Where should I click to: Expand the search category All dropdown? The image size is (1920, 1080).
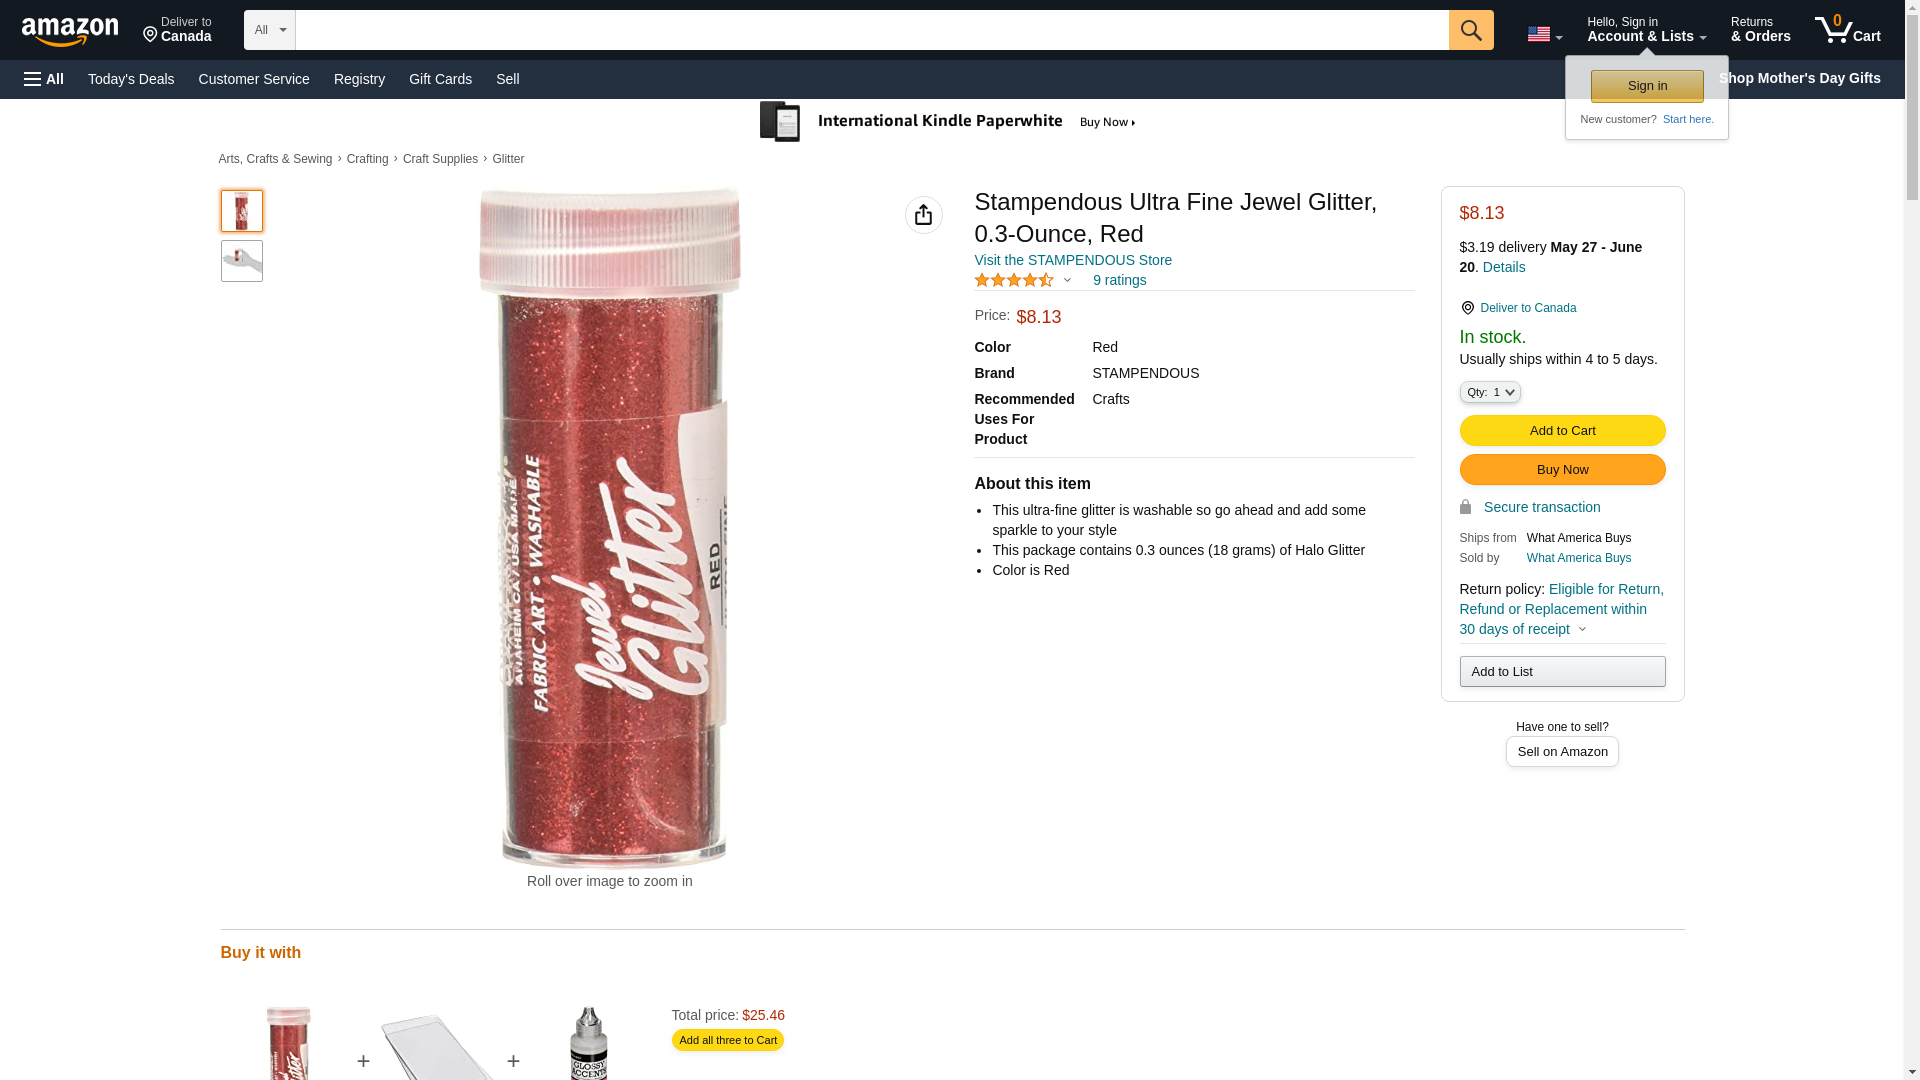pyautogui.click(x=270, y=30)
